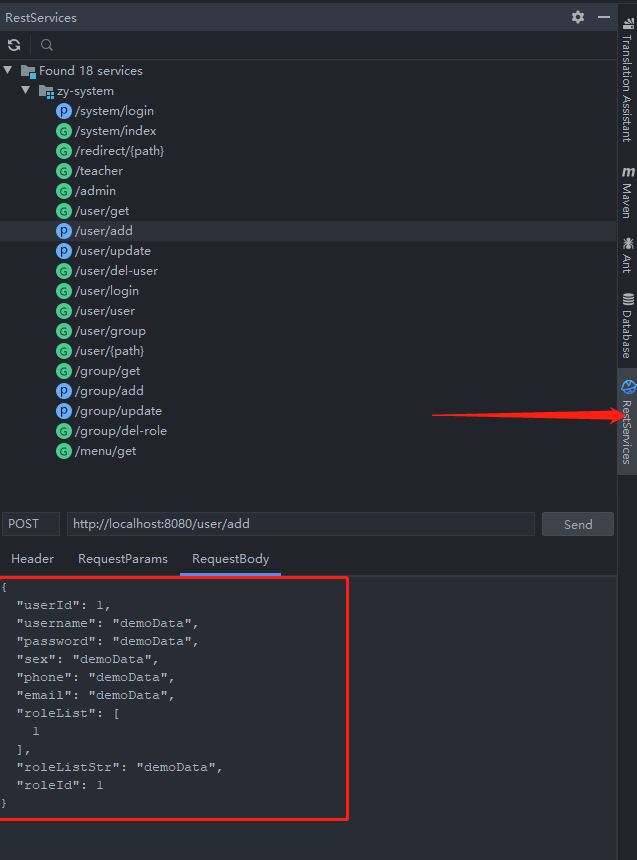Open the Translation Assistant side tab

(627, 80)
